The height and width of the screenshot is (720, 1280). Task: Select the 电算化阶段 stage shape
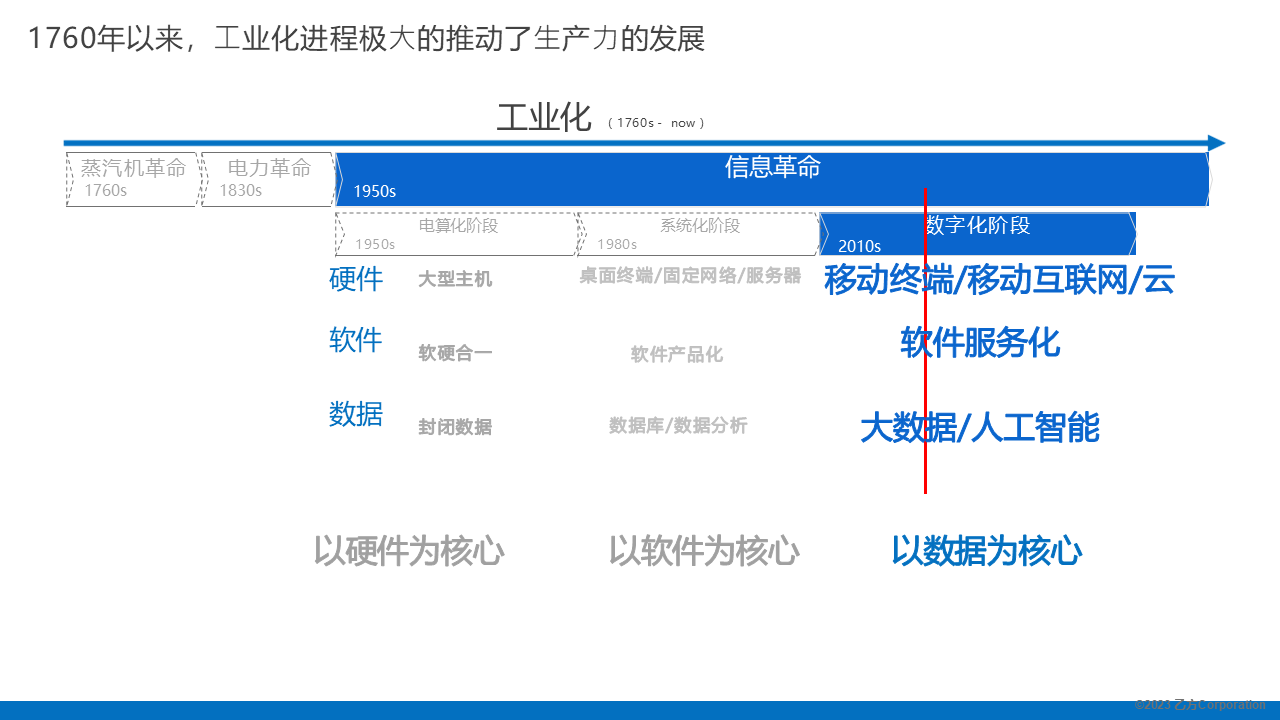[457, 233]
